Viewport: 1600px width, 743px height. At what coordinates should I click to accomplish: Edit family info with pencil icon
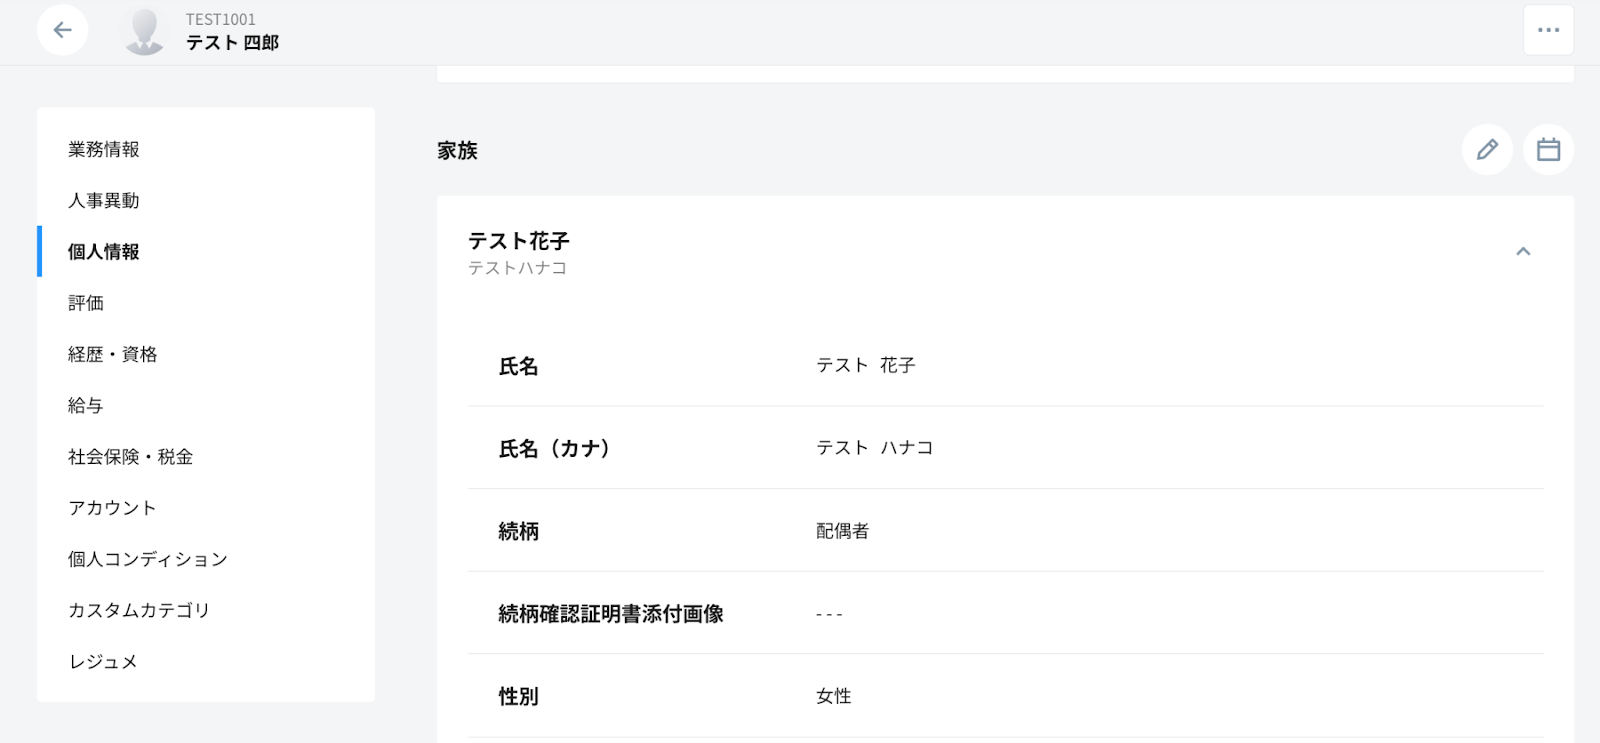pyautogui.click(x=1487, y=150)
